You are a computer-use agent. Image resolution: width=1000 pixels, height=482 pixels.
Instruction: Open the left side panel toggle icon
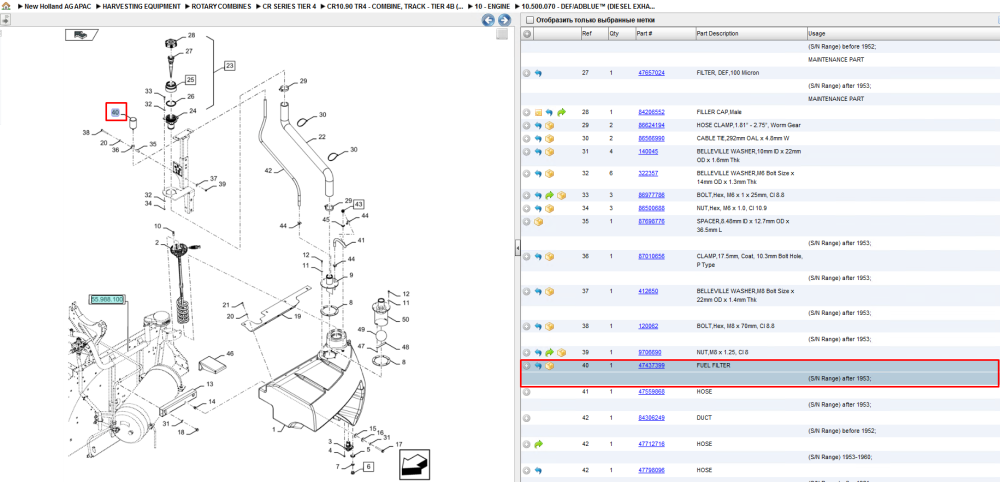[x=5, y=19]
